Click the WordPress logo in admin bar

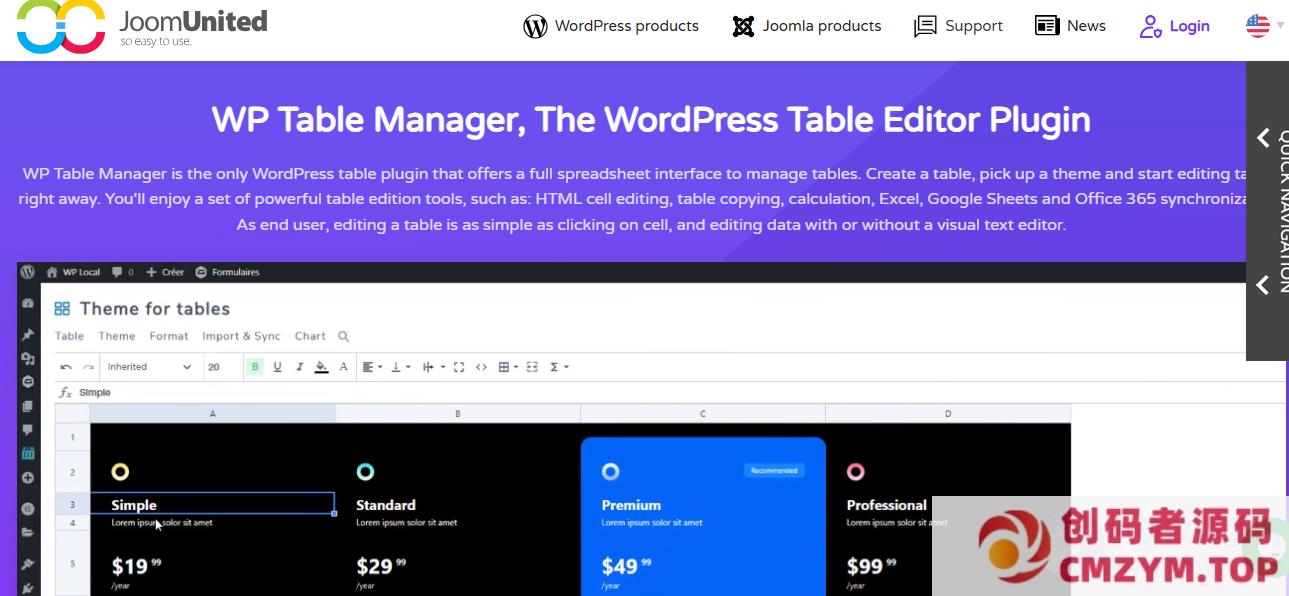[28, 272]
